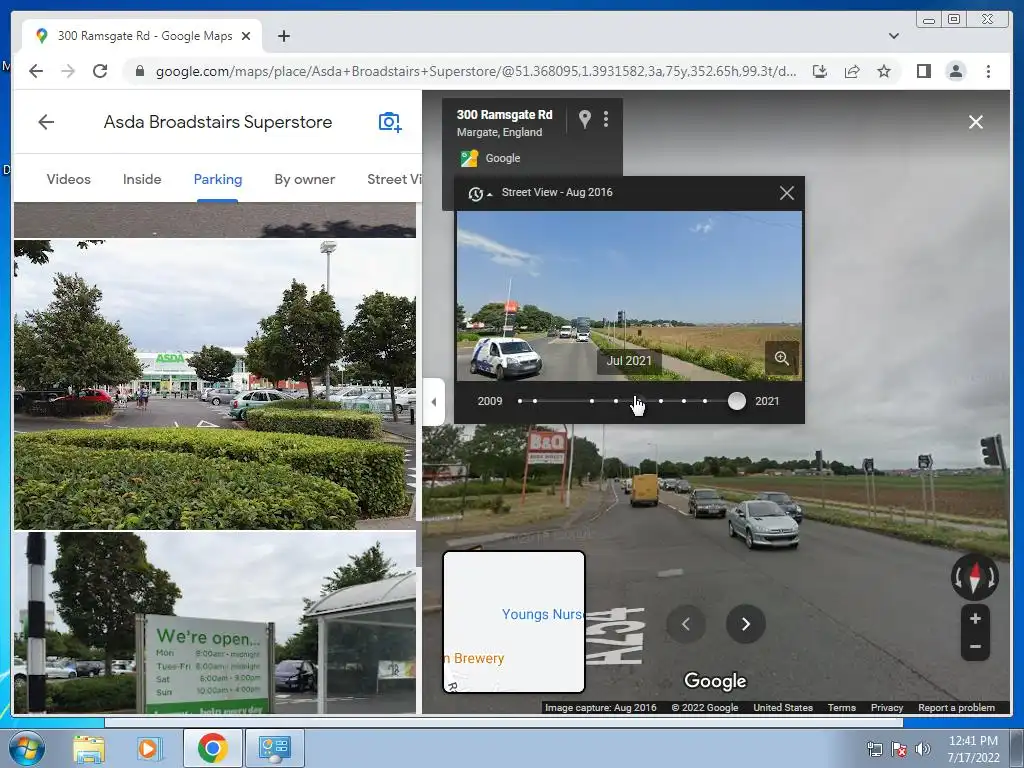Open the Windows Start menu
Screen dimensions: 1024x768
coord(27,748)
